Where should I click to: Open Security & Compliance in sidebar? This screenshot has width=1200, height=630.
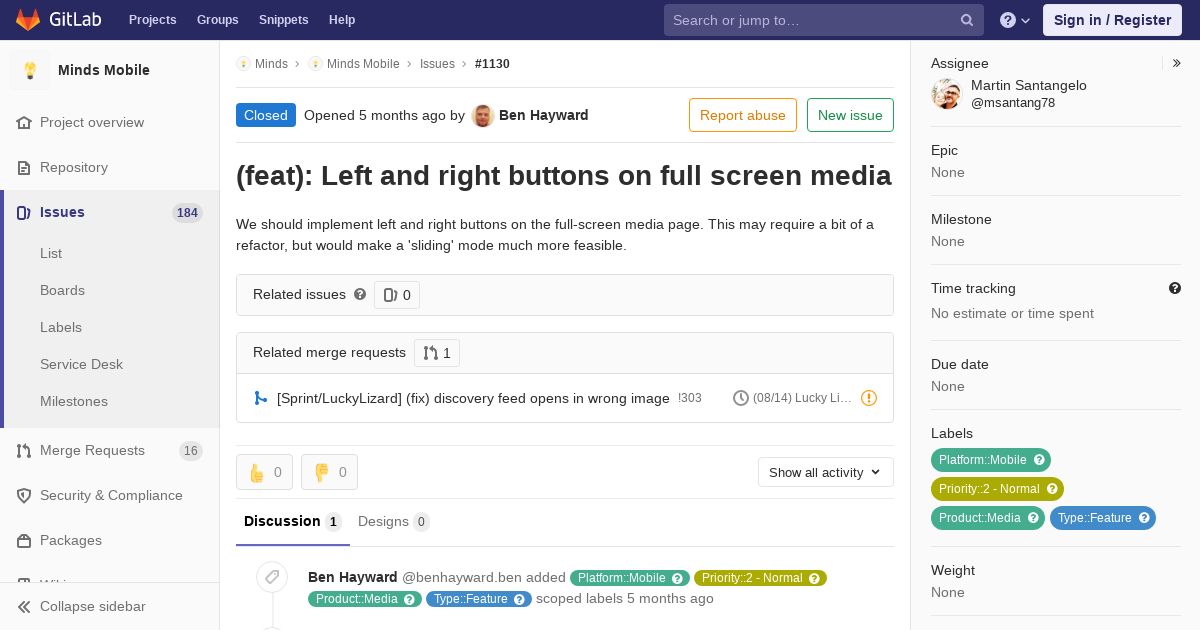click(x=110, y=495)
